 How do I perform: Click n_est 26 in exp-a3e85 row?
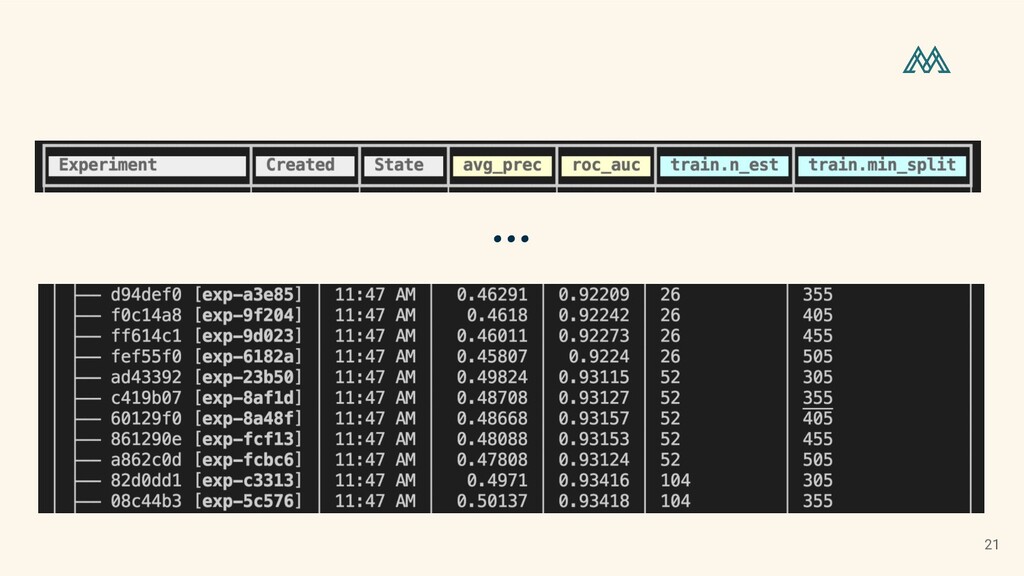click(x=670, y=295)
